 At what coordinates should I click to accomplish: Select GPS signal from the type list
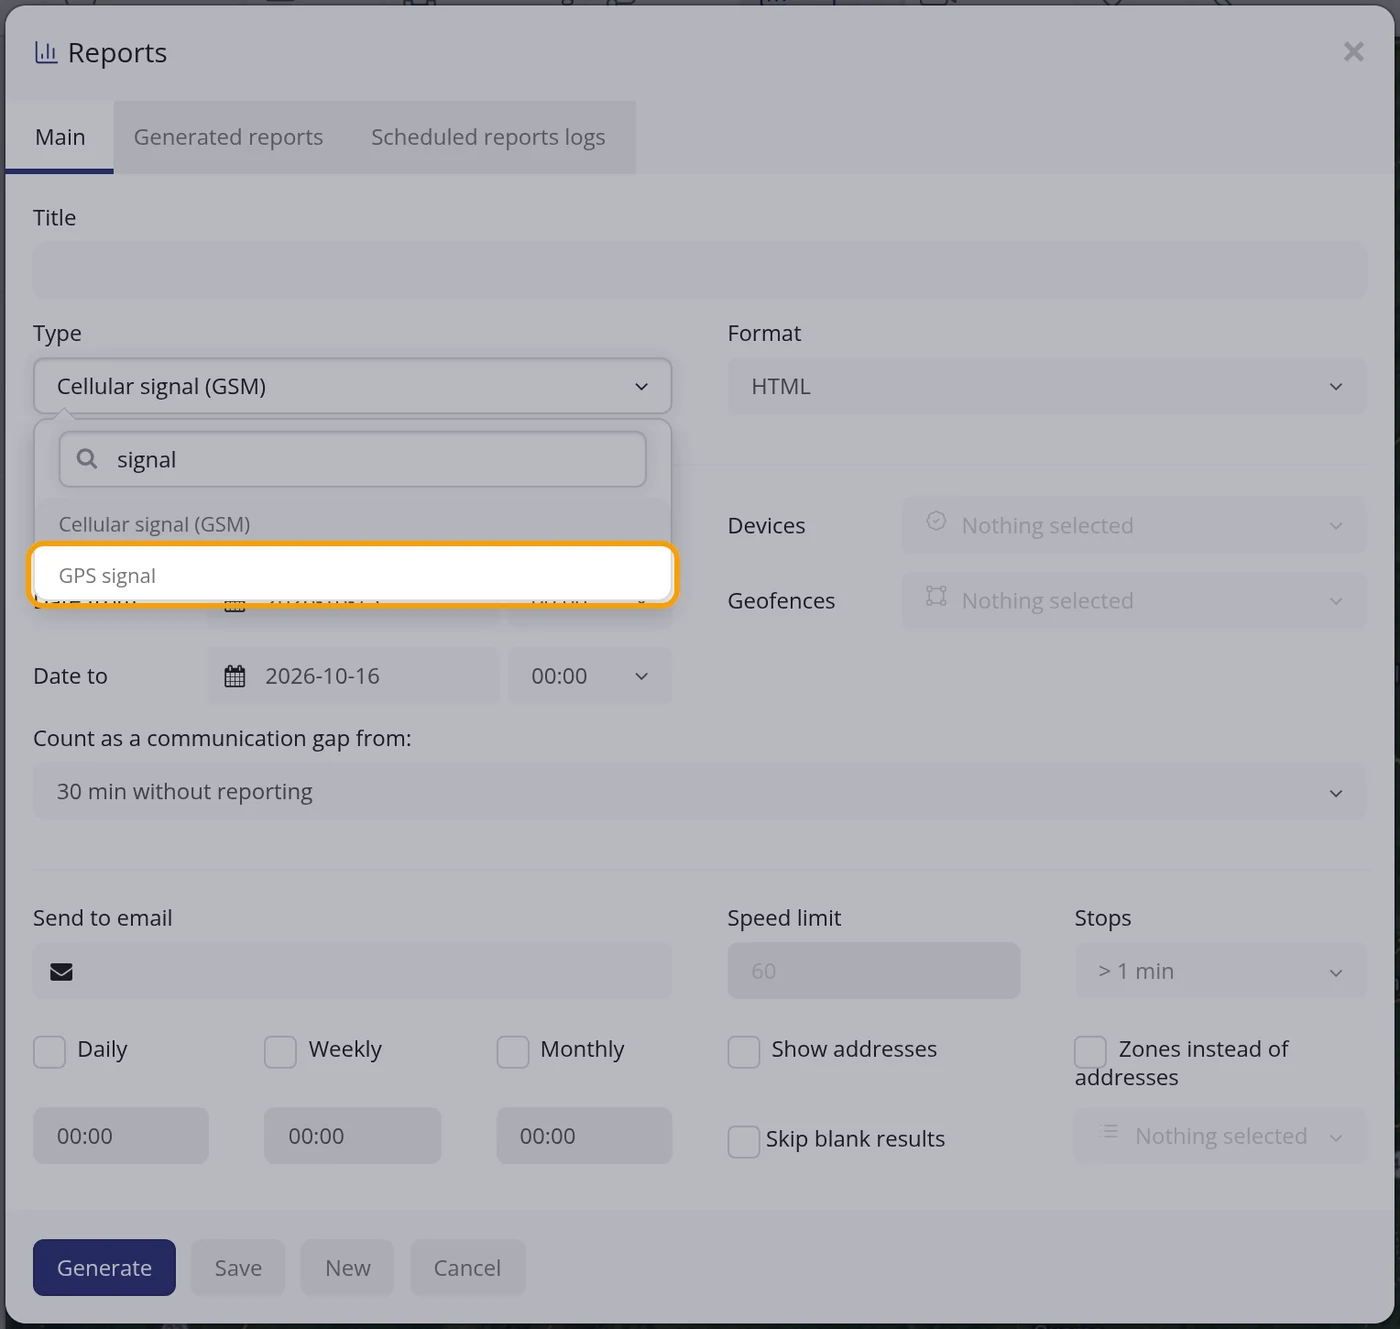pos(353,575)
